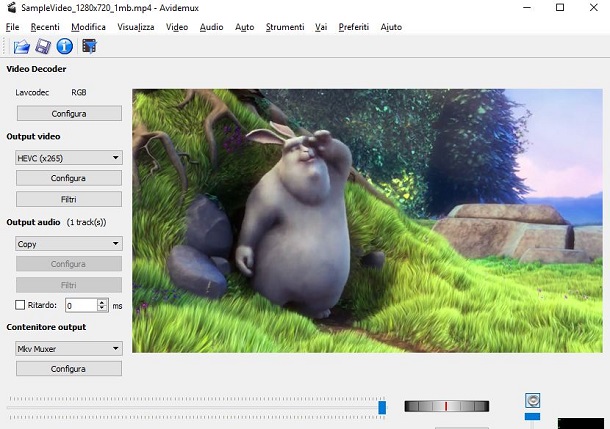Open the Mkv Muxer container dropdown
This screenshot has width=610, height=429.
[x=69, y=348]
